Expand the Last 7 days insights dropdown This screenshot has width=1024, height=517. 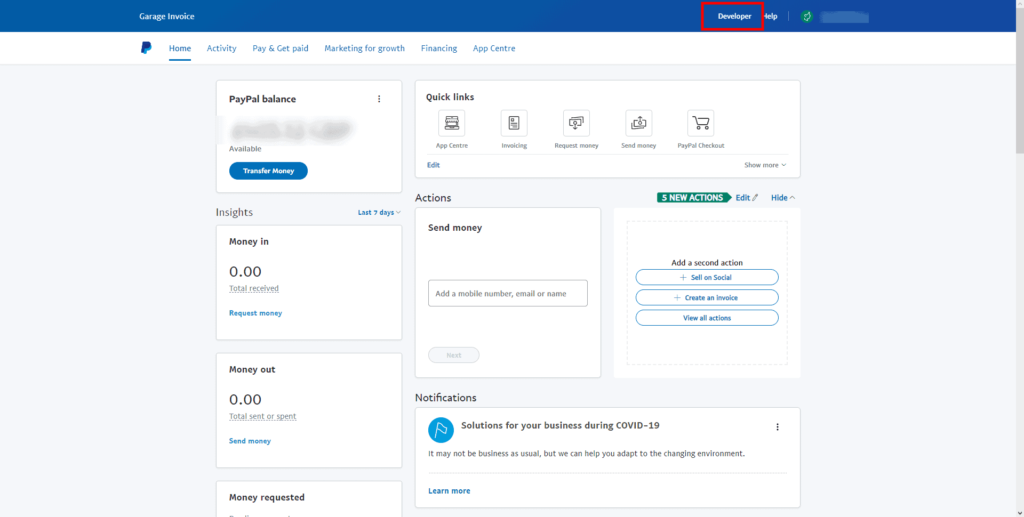point(379,213)
